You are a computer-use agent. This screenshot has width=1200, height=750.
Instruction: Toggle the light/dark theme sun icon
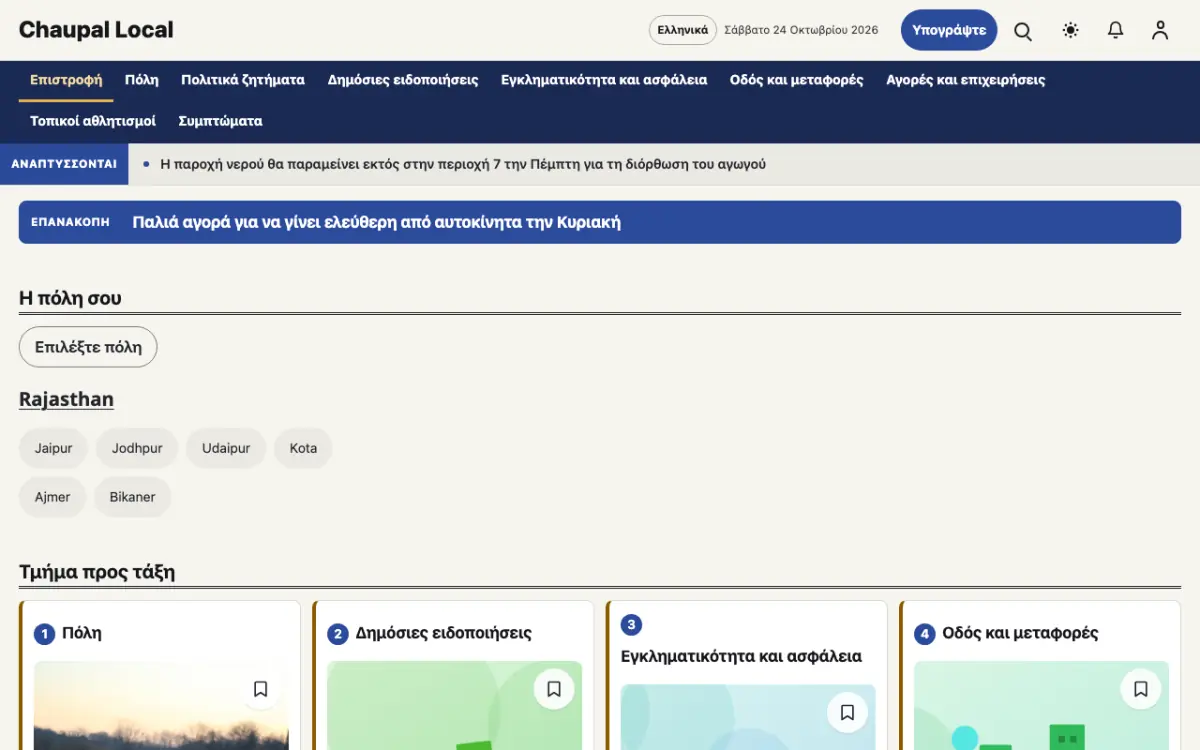(1071, 30)
